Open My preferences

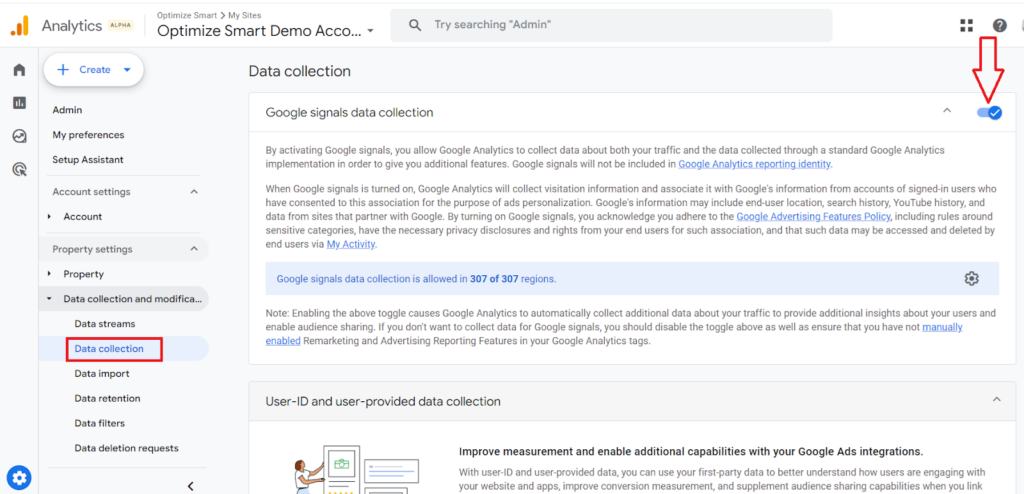click(x=88, y=135)
